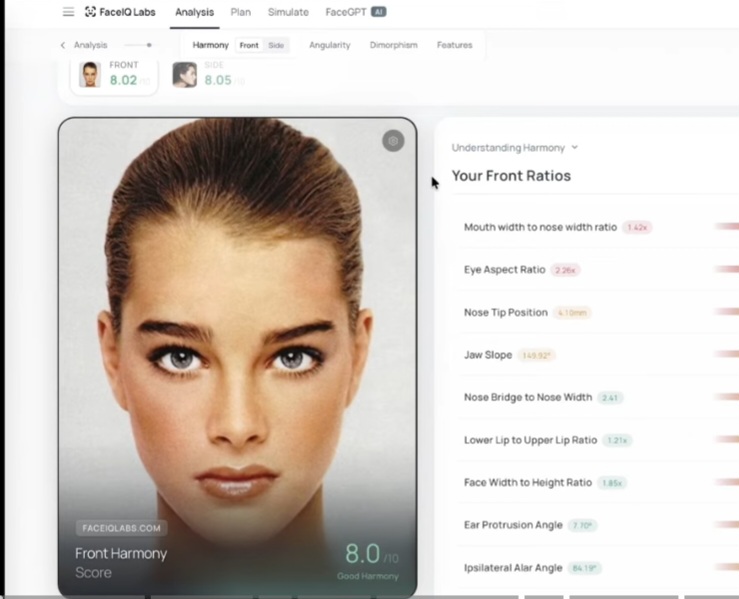
Task: Open the hamburger menu icon
Action: point(68,12)
